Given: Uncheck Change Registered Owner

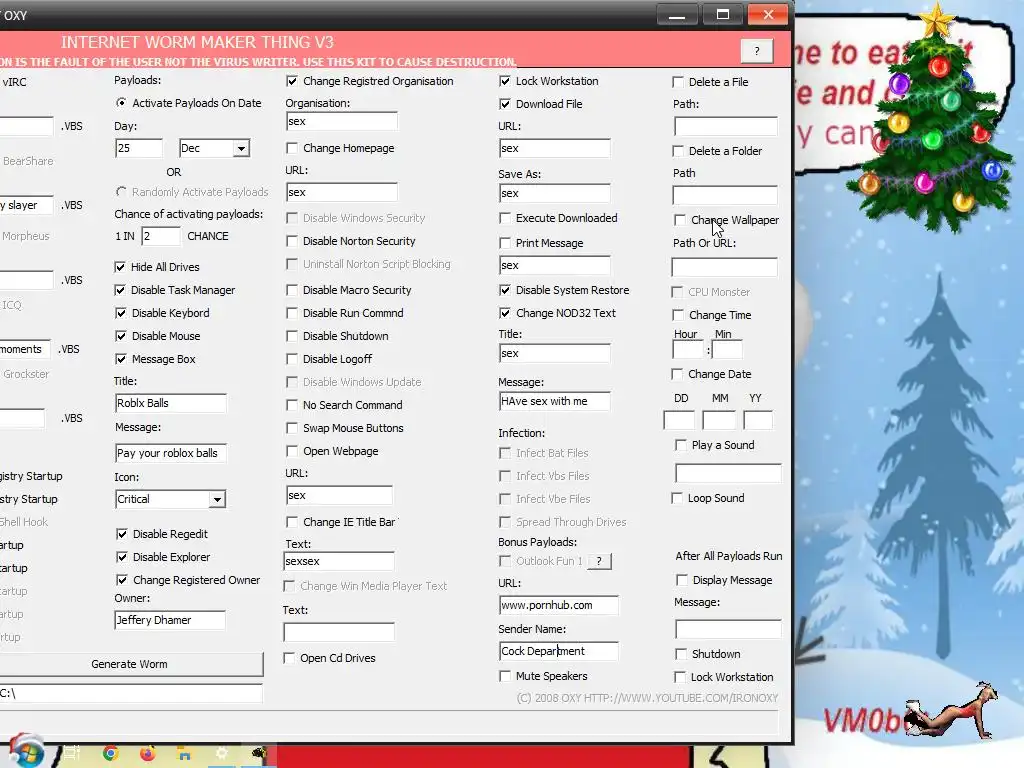Looking at the screenshot, I should pyautogui.click(x=121, y=579).
